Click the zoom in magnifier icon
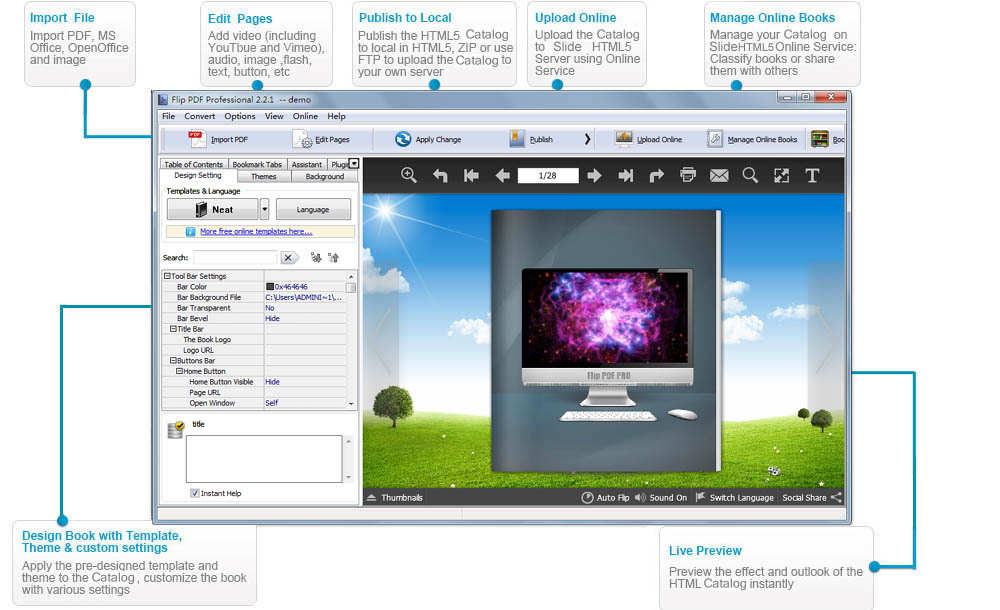The width and height of the screenshot is (1000, 610). (x=409, y=175)
